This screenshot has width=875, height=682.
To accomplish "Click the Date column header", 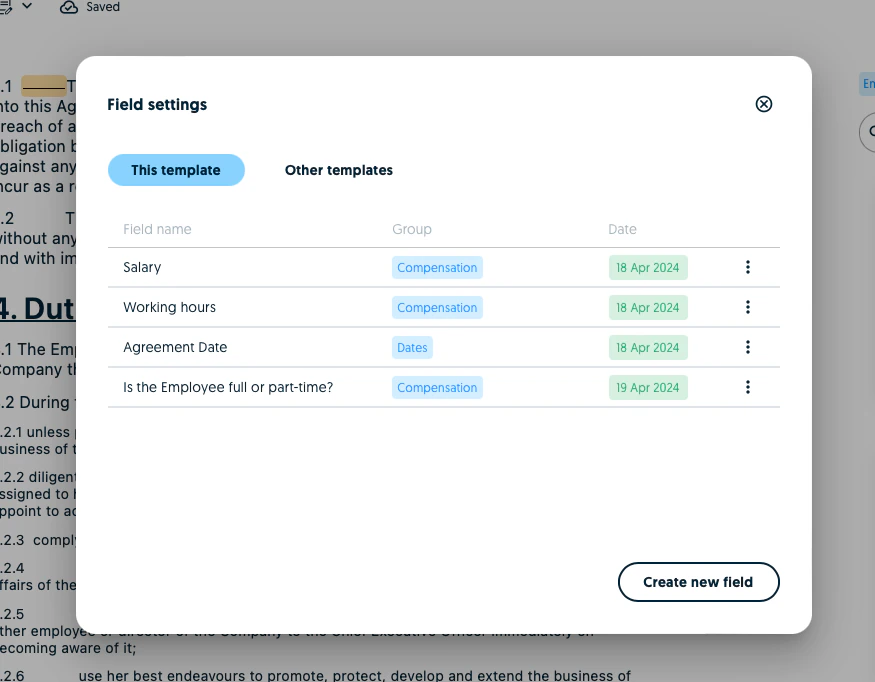I will pos(622,229).
